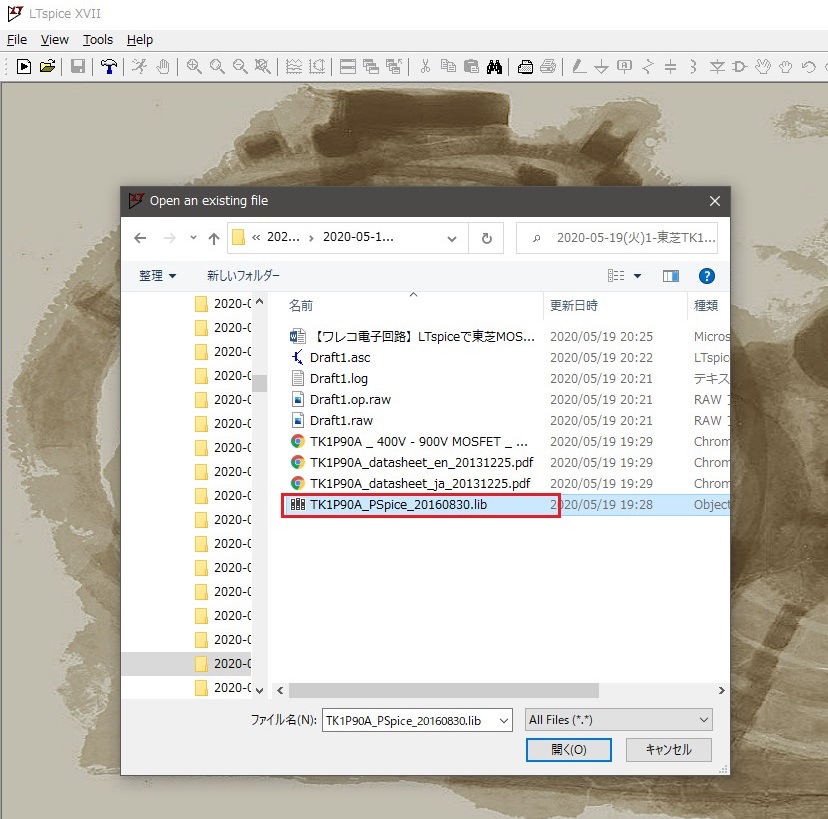Click the Copy toolbar icon
This screenshot has height=819, width=828.
tap(448, 67)
